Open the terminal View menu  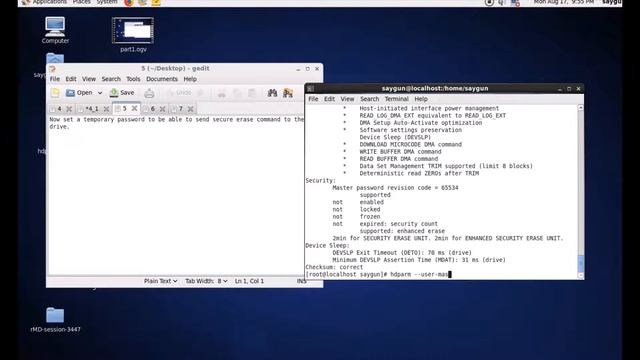(x=347, y=99)
